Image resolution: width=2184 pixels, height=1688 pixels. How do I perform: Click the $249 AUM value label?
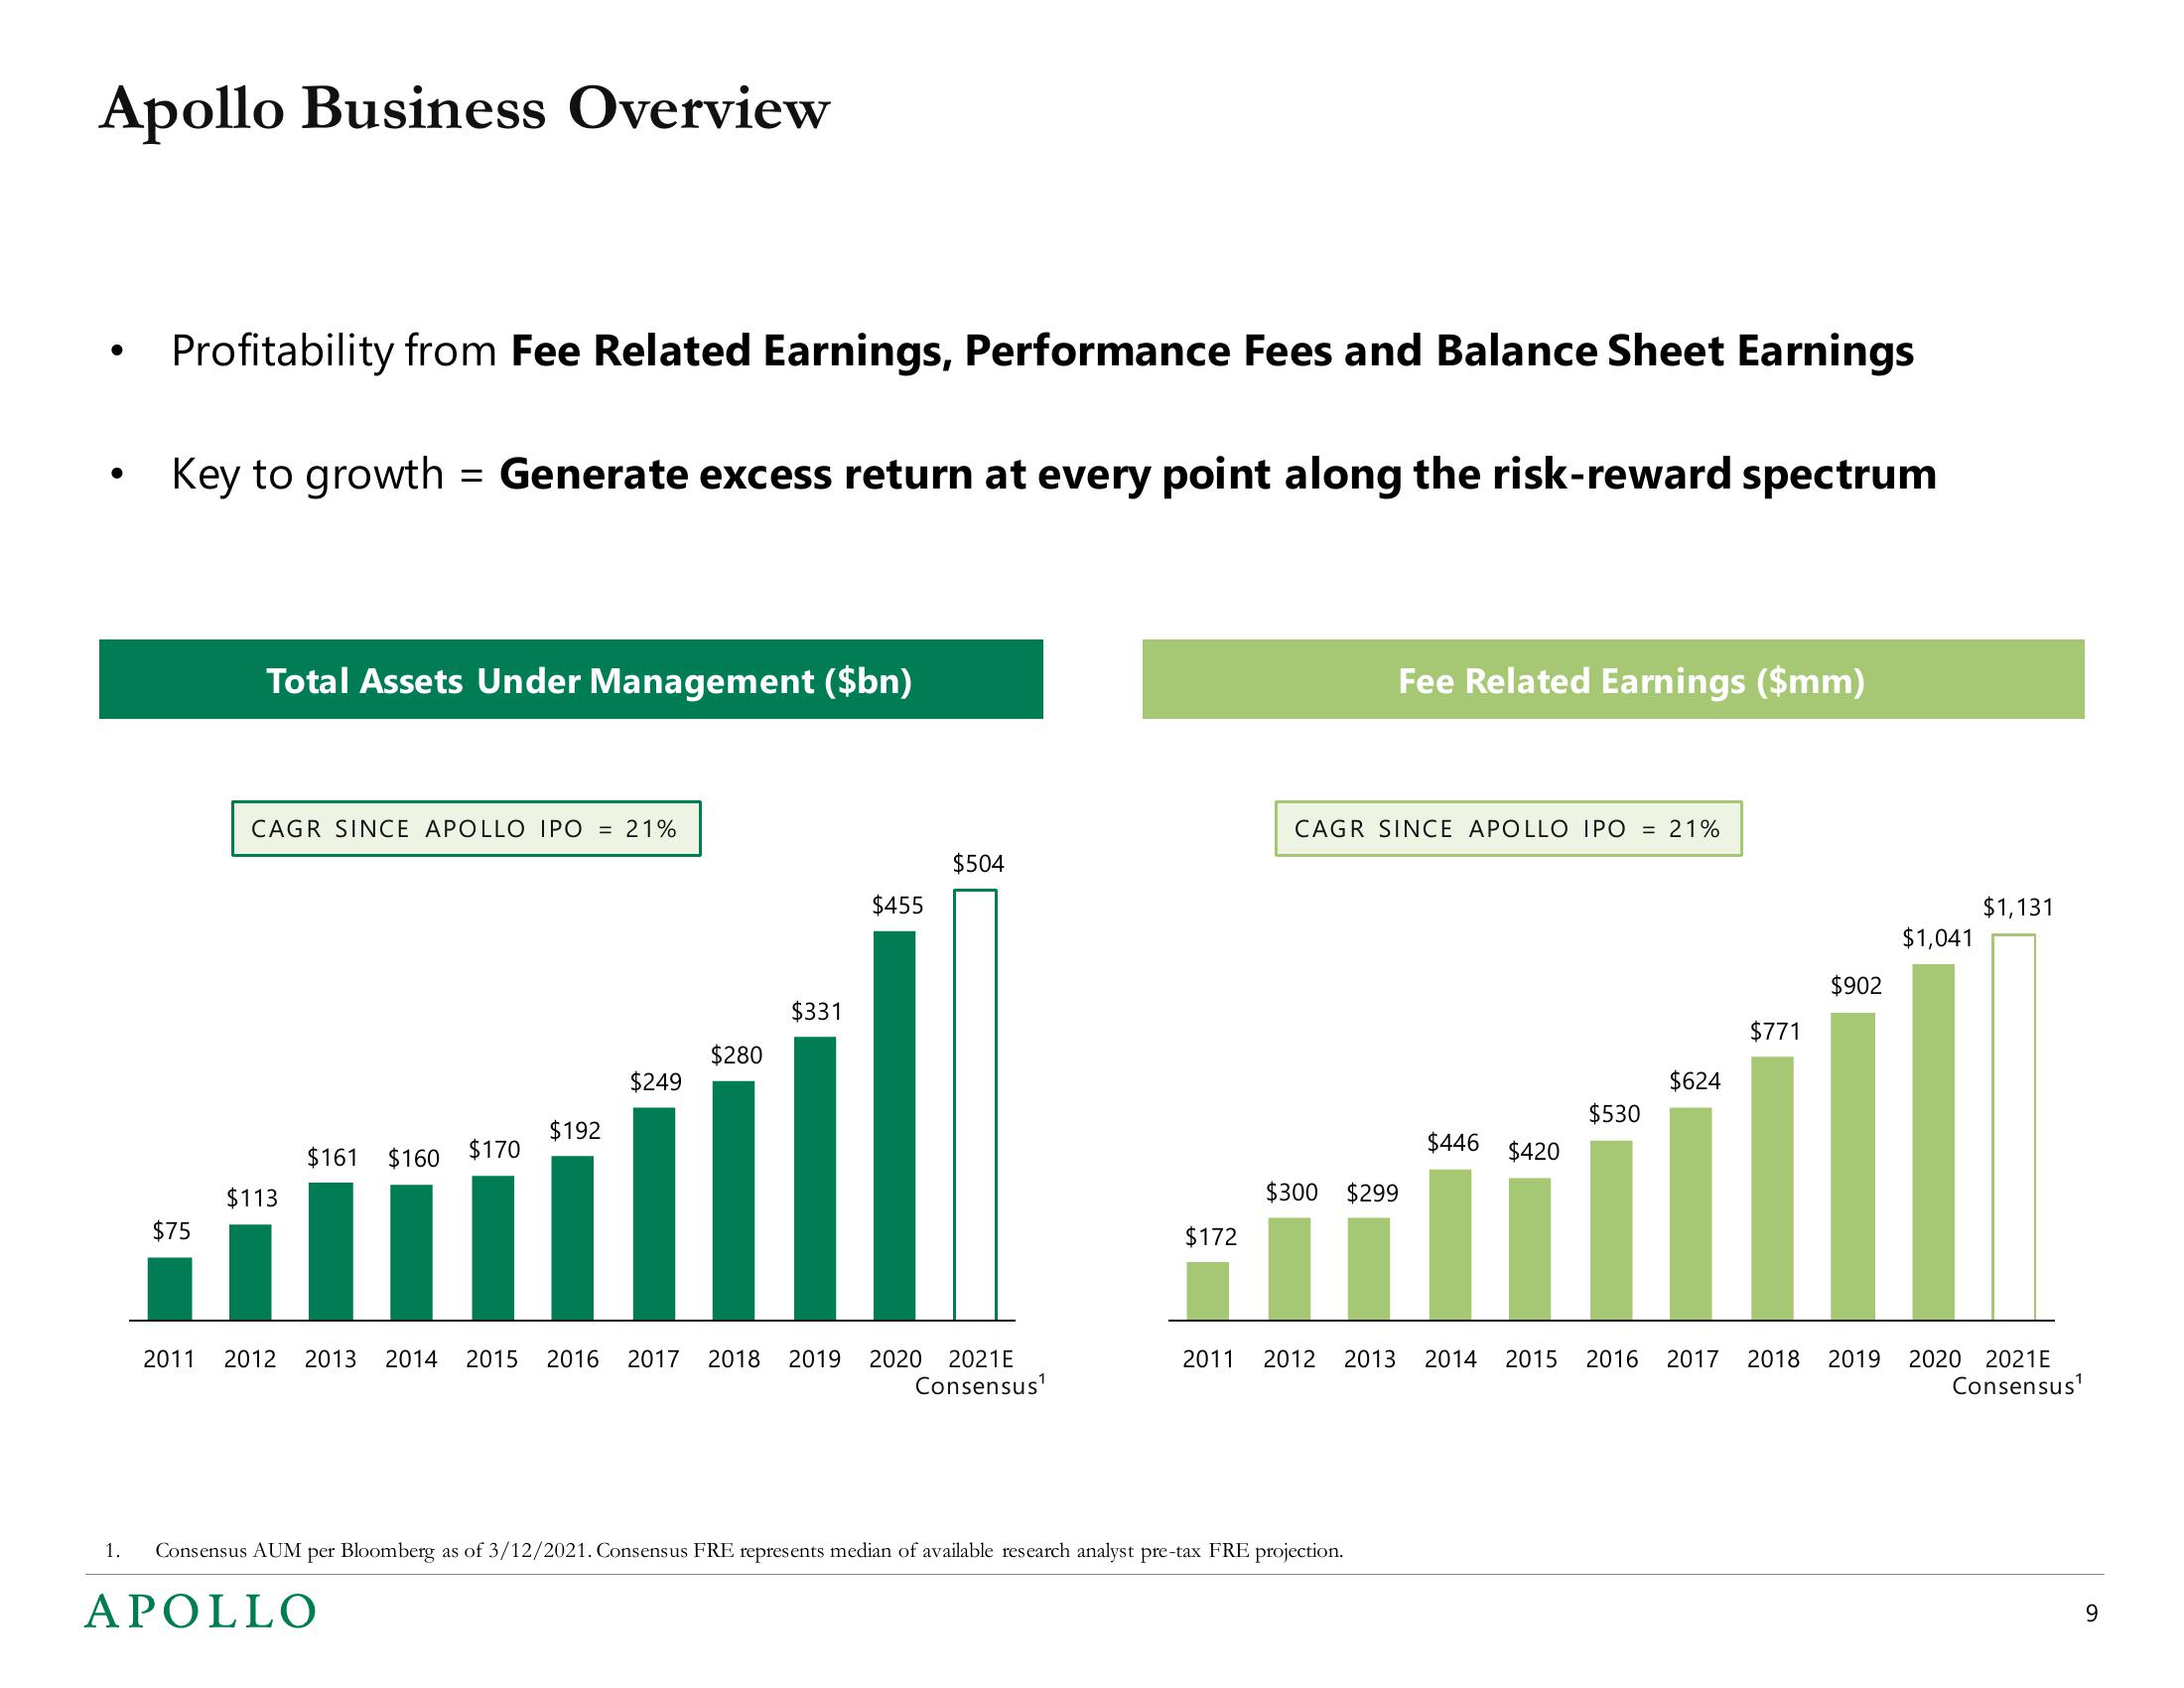[x=656, y=1082]
